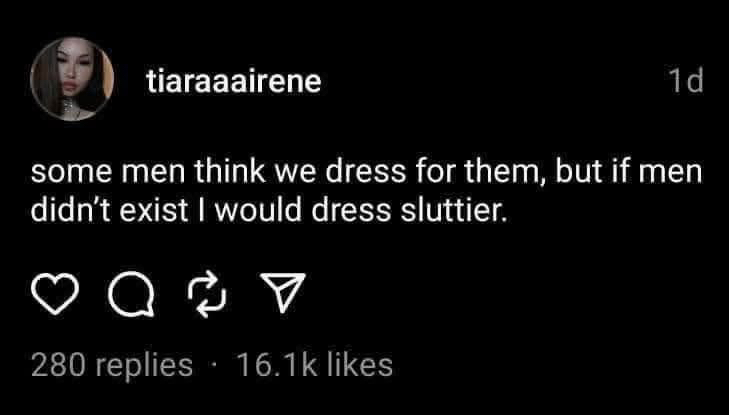This screenshot has height=415, width=729.
Task: Click the 1d timestamp
Action: [686, 82]
